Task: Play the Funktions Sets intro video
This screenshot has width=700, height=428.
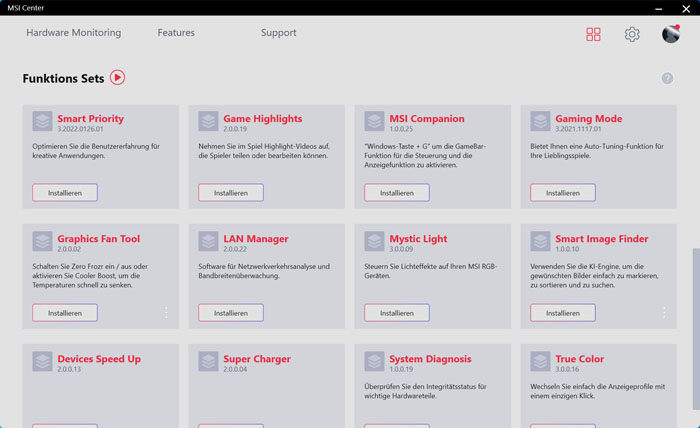Action: (118, 77)
